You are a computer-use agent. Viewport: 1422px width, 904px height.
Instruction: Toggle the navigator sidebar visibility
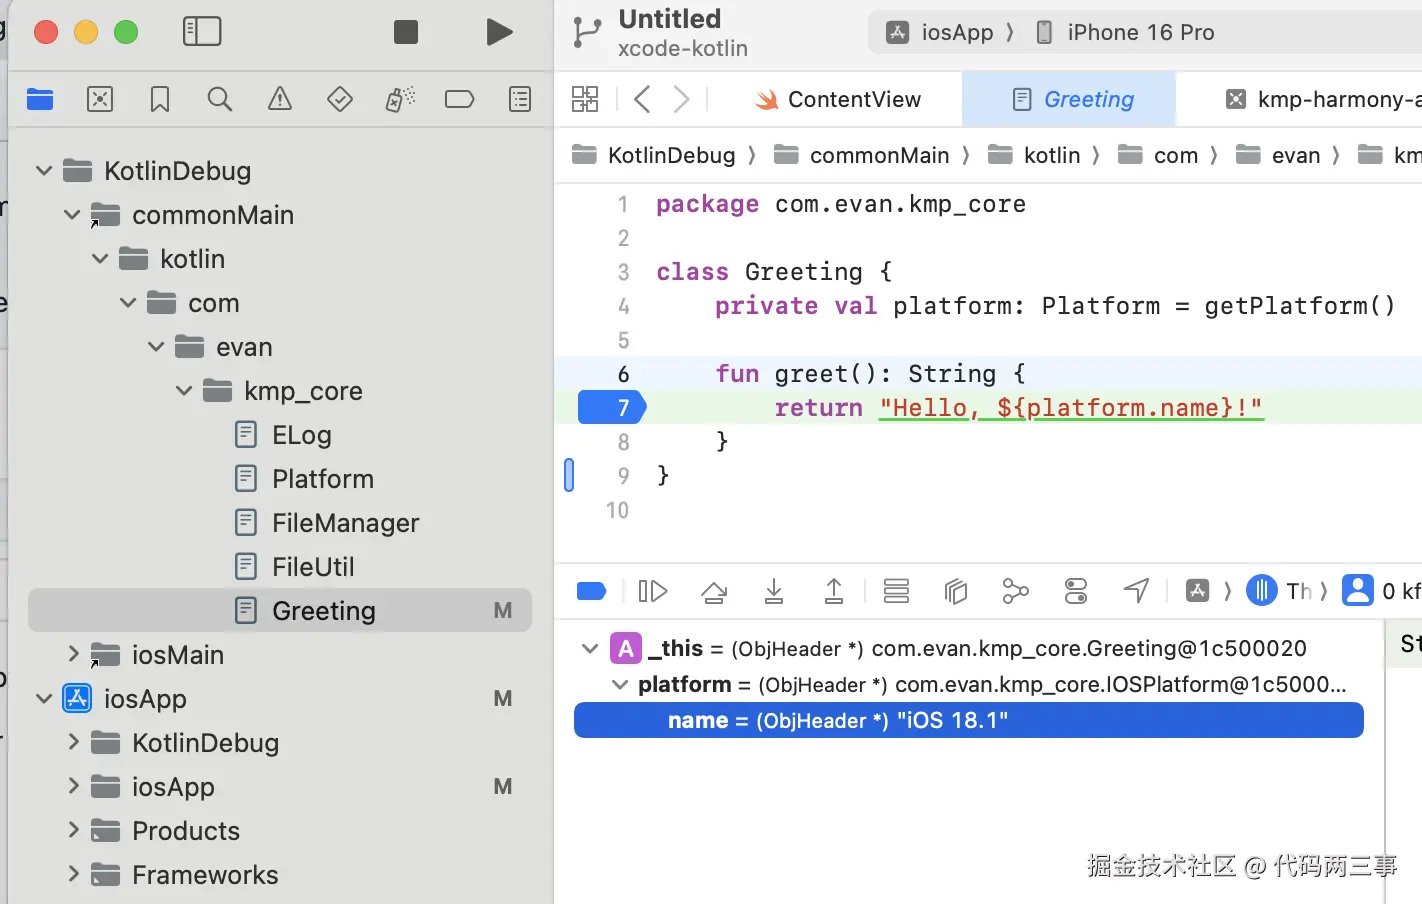[202, 32]
